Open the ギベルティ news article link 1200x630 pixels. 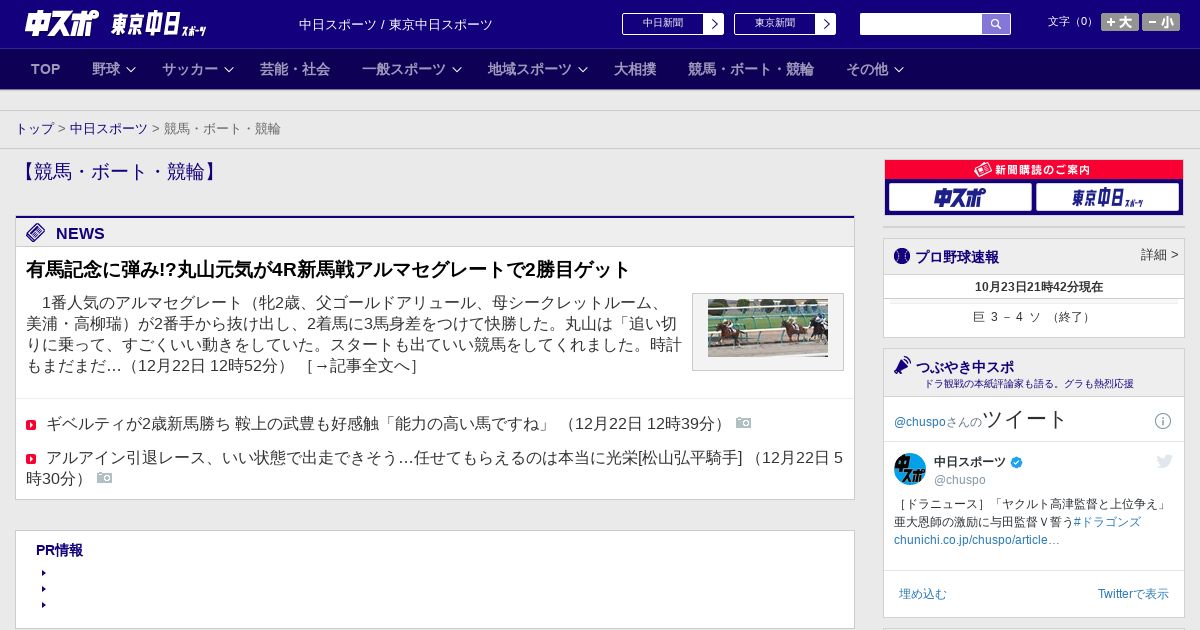tap(298, 424)
